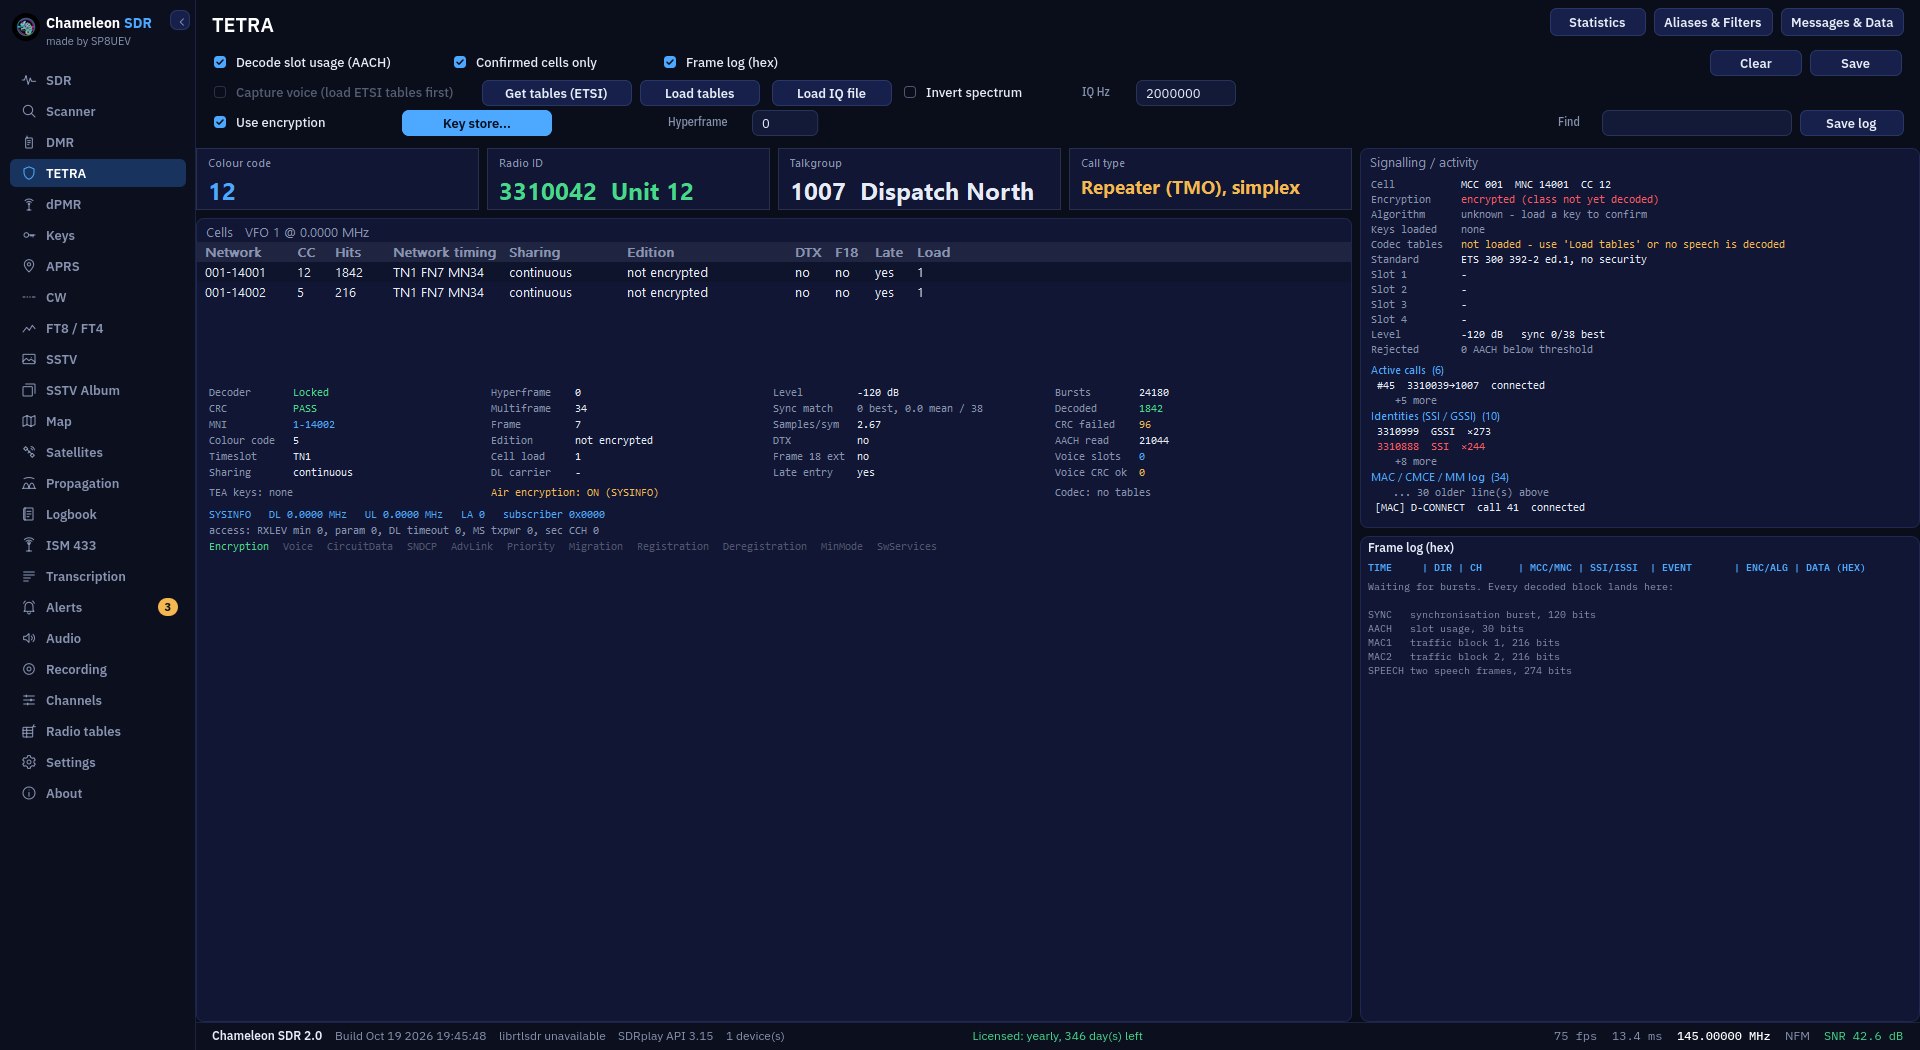Click the FT8 / FT4 chart icon

(29, 328)
